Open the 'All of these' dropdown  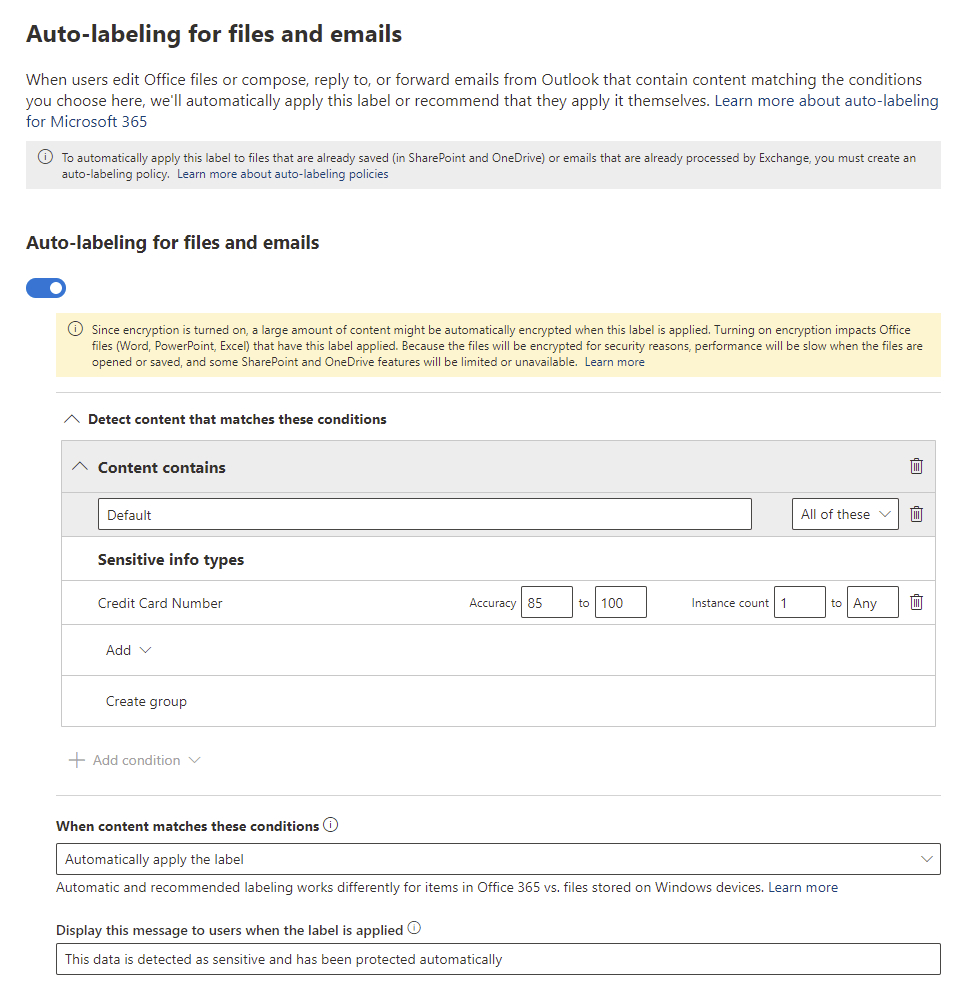[x=845, y=514]
